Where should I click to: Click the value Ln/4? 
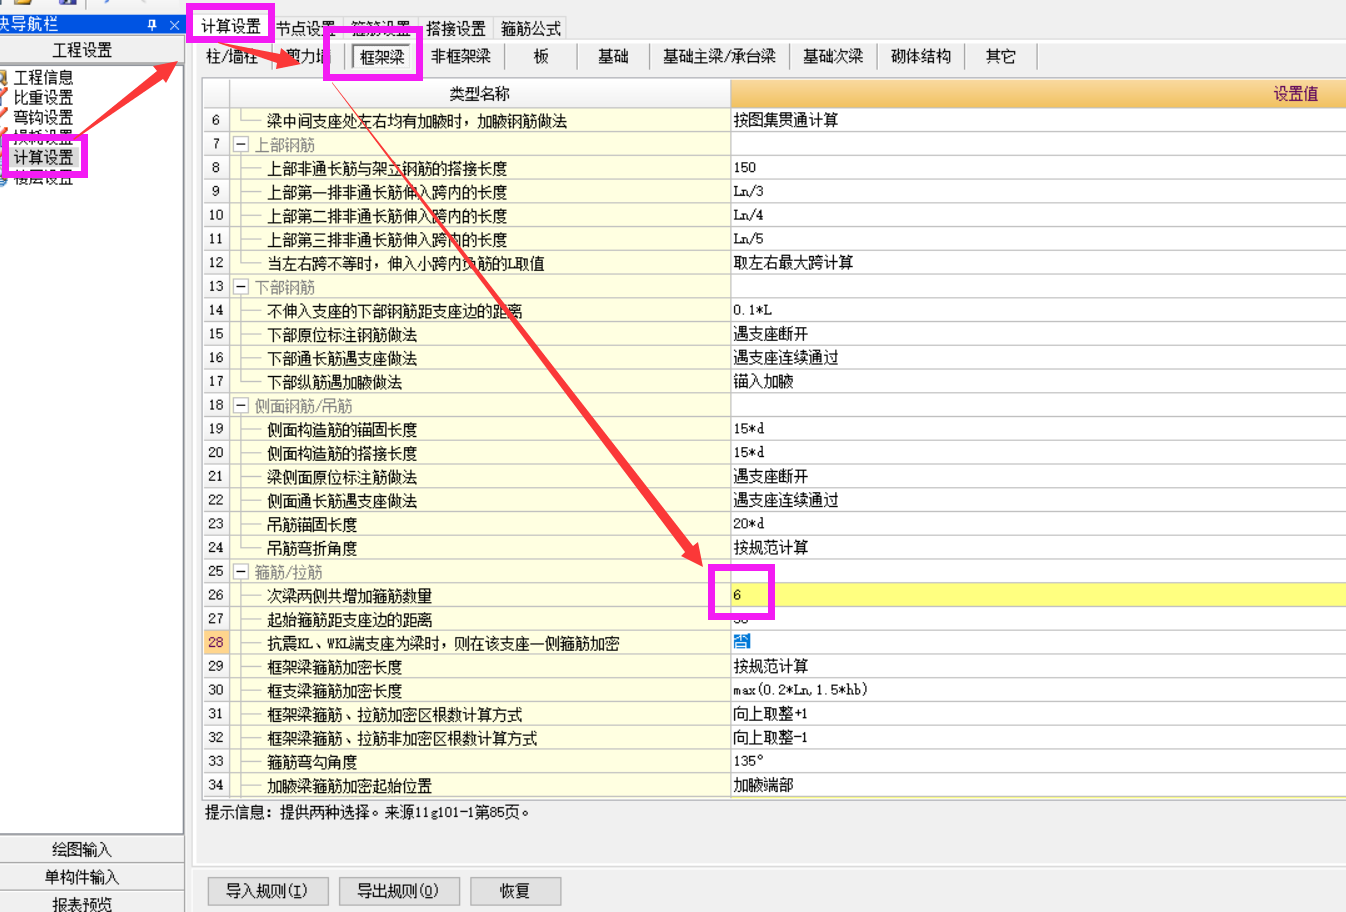[x=748, y=215]
